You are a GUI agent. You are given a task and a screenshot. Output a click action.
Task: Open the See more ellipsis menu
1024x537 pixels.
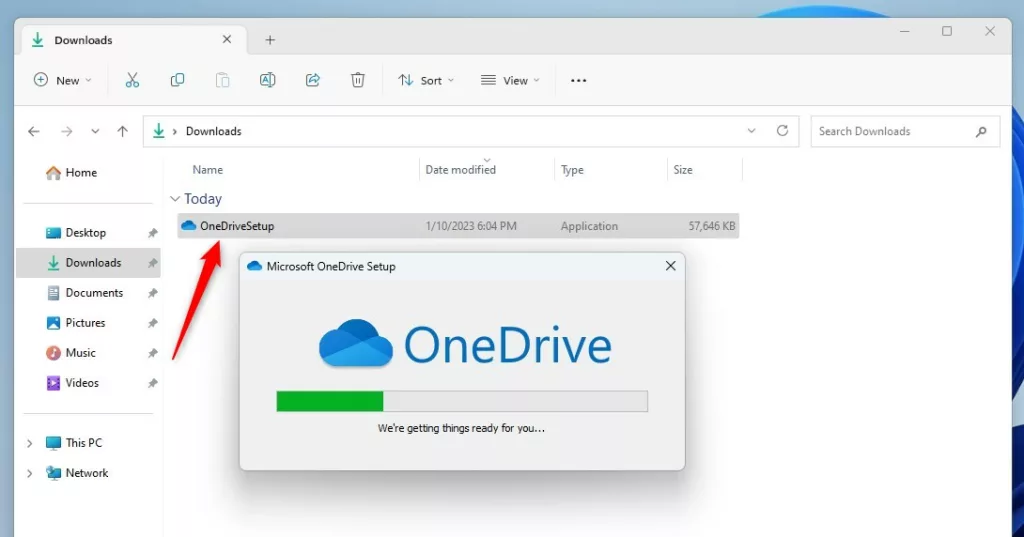coord(579,80)
